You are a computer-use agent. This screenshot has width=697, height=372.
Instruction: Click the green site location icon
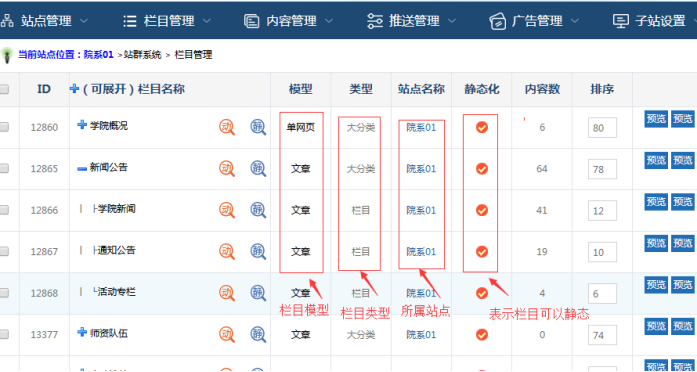pyautogui.click(x=7, y=55)
